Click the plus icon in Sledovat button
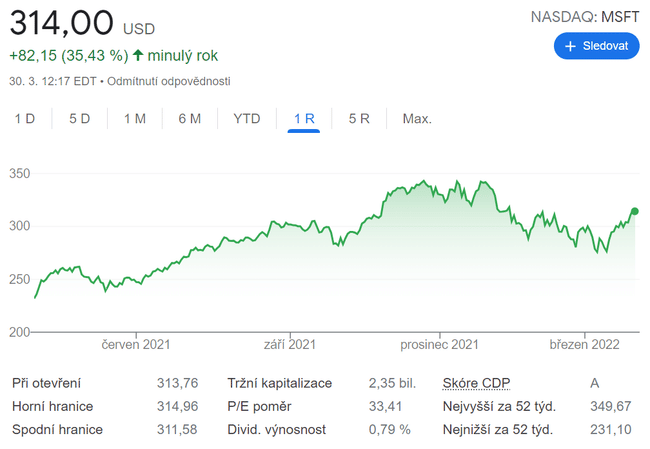 (x=570, y=46)
